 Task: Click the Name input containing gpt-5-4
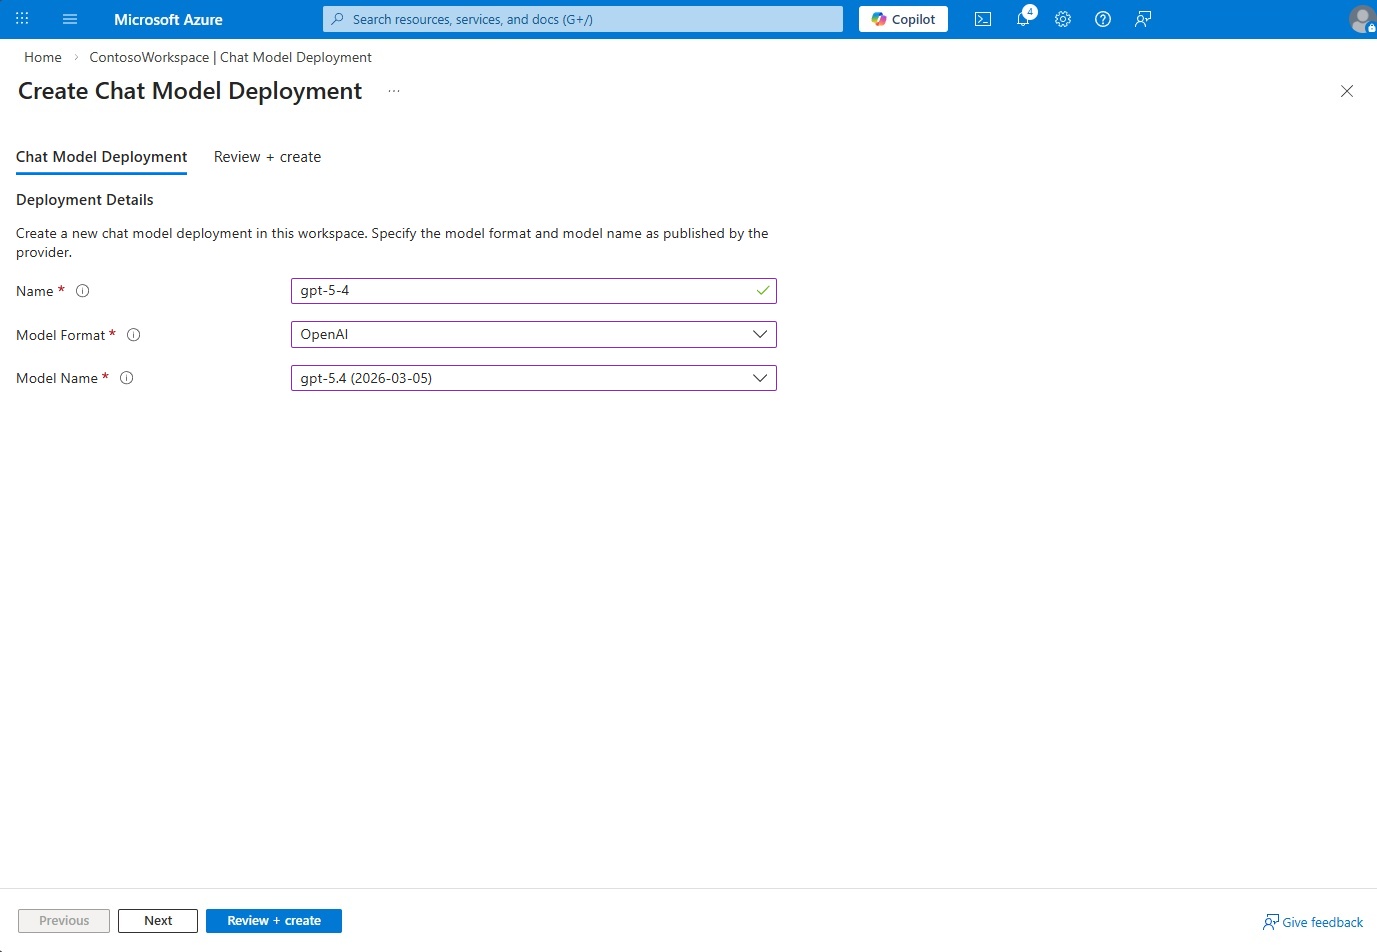[x=534, y=291]
